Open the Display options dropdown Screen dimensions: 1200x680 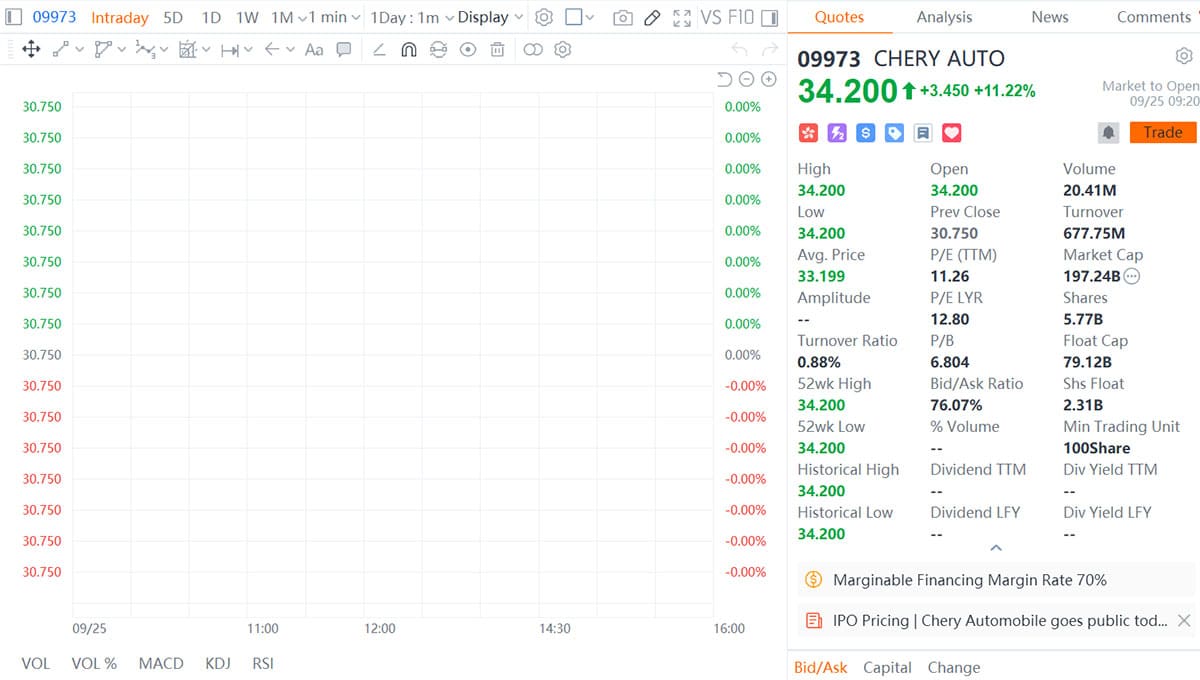pyautogui.click(x=490, y=16)
